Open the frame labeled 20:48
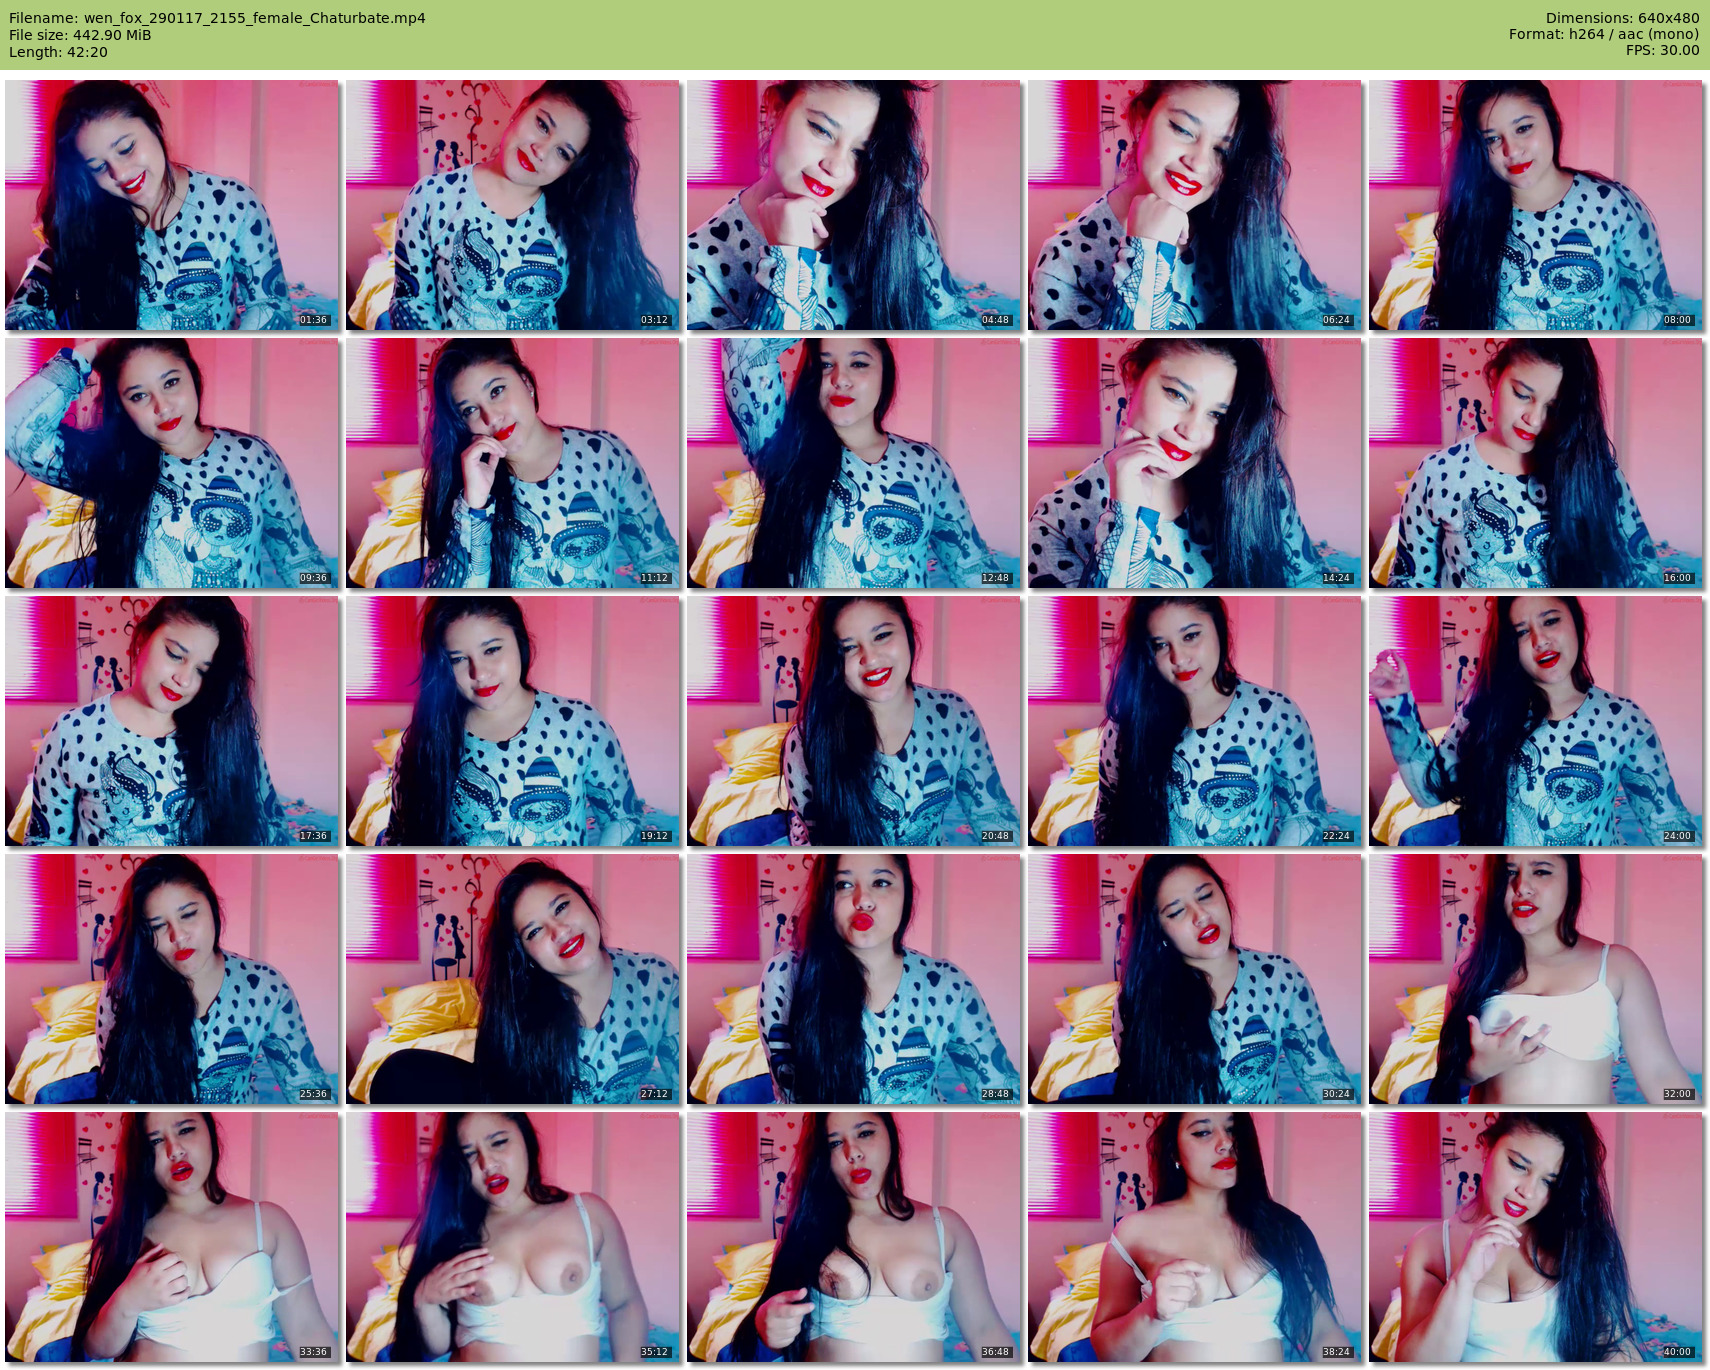Image resolution: width=1710 pixels, height=1370 pixels. point(853,721)
